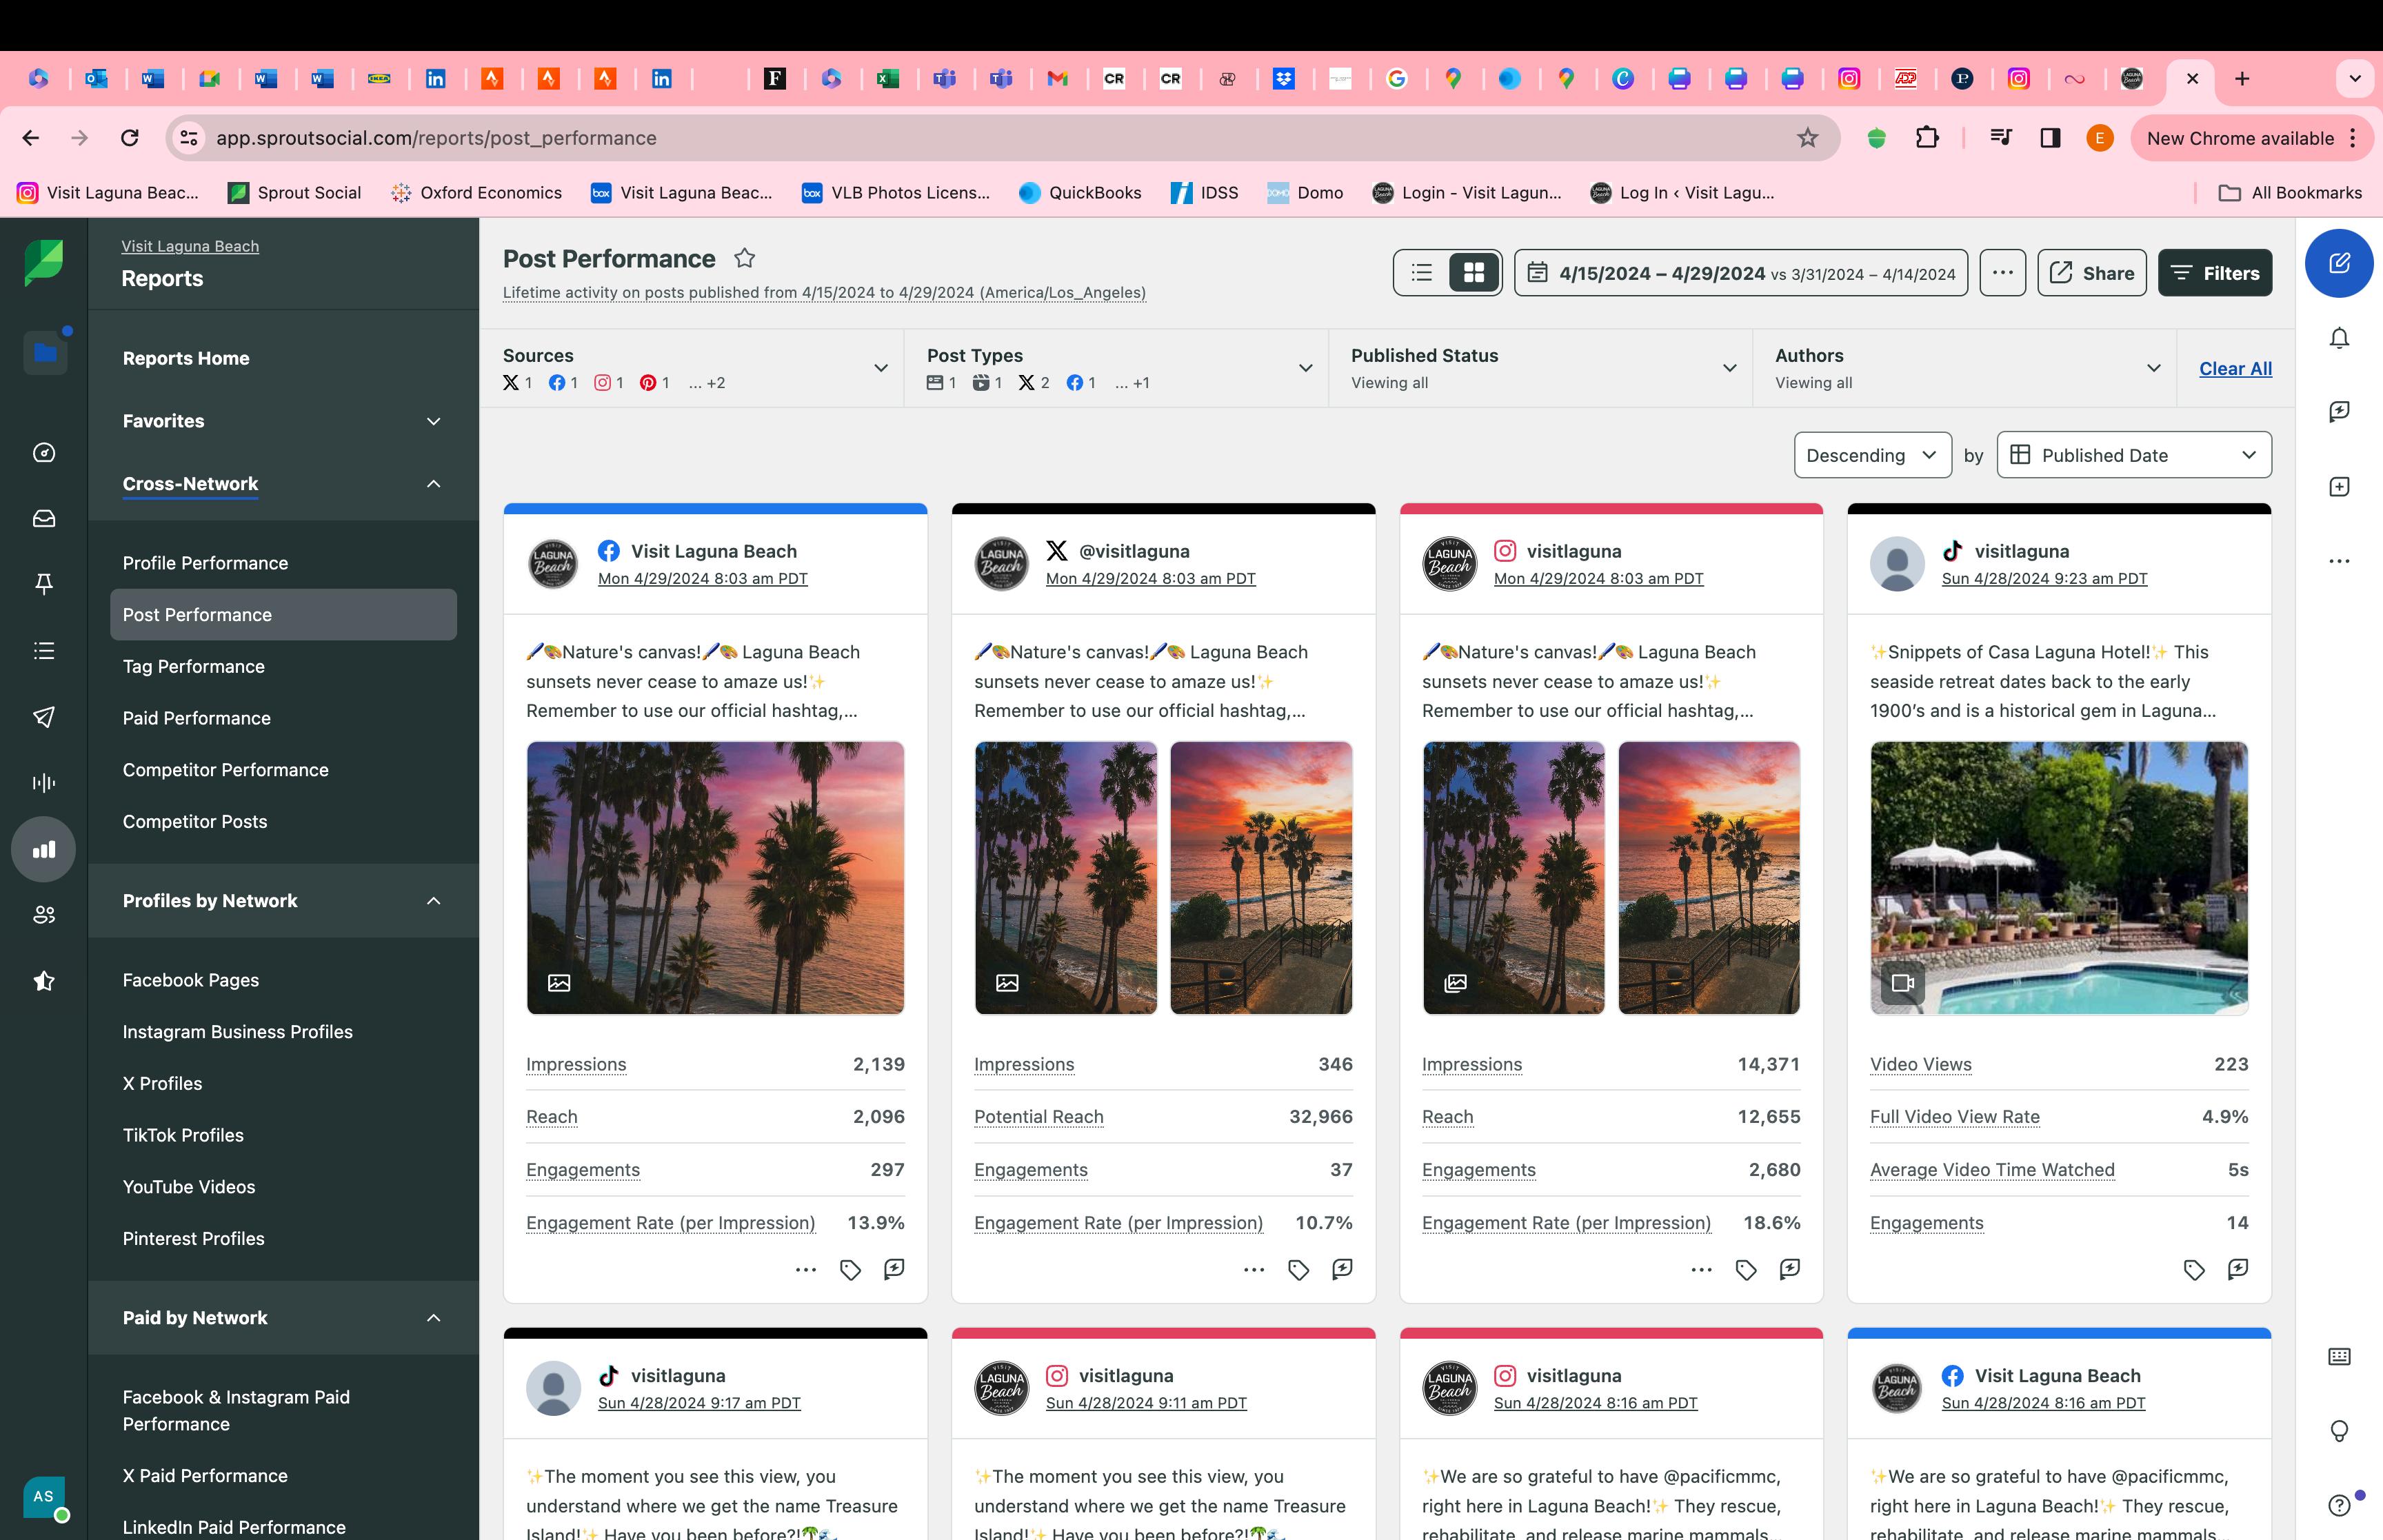Click the tag icon on Facebook post card
2383x1540 pixels.
(x=850, y=1270)
